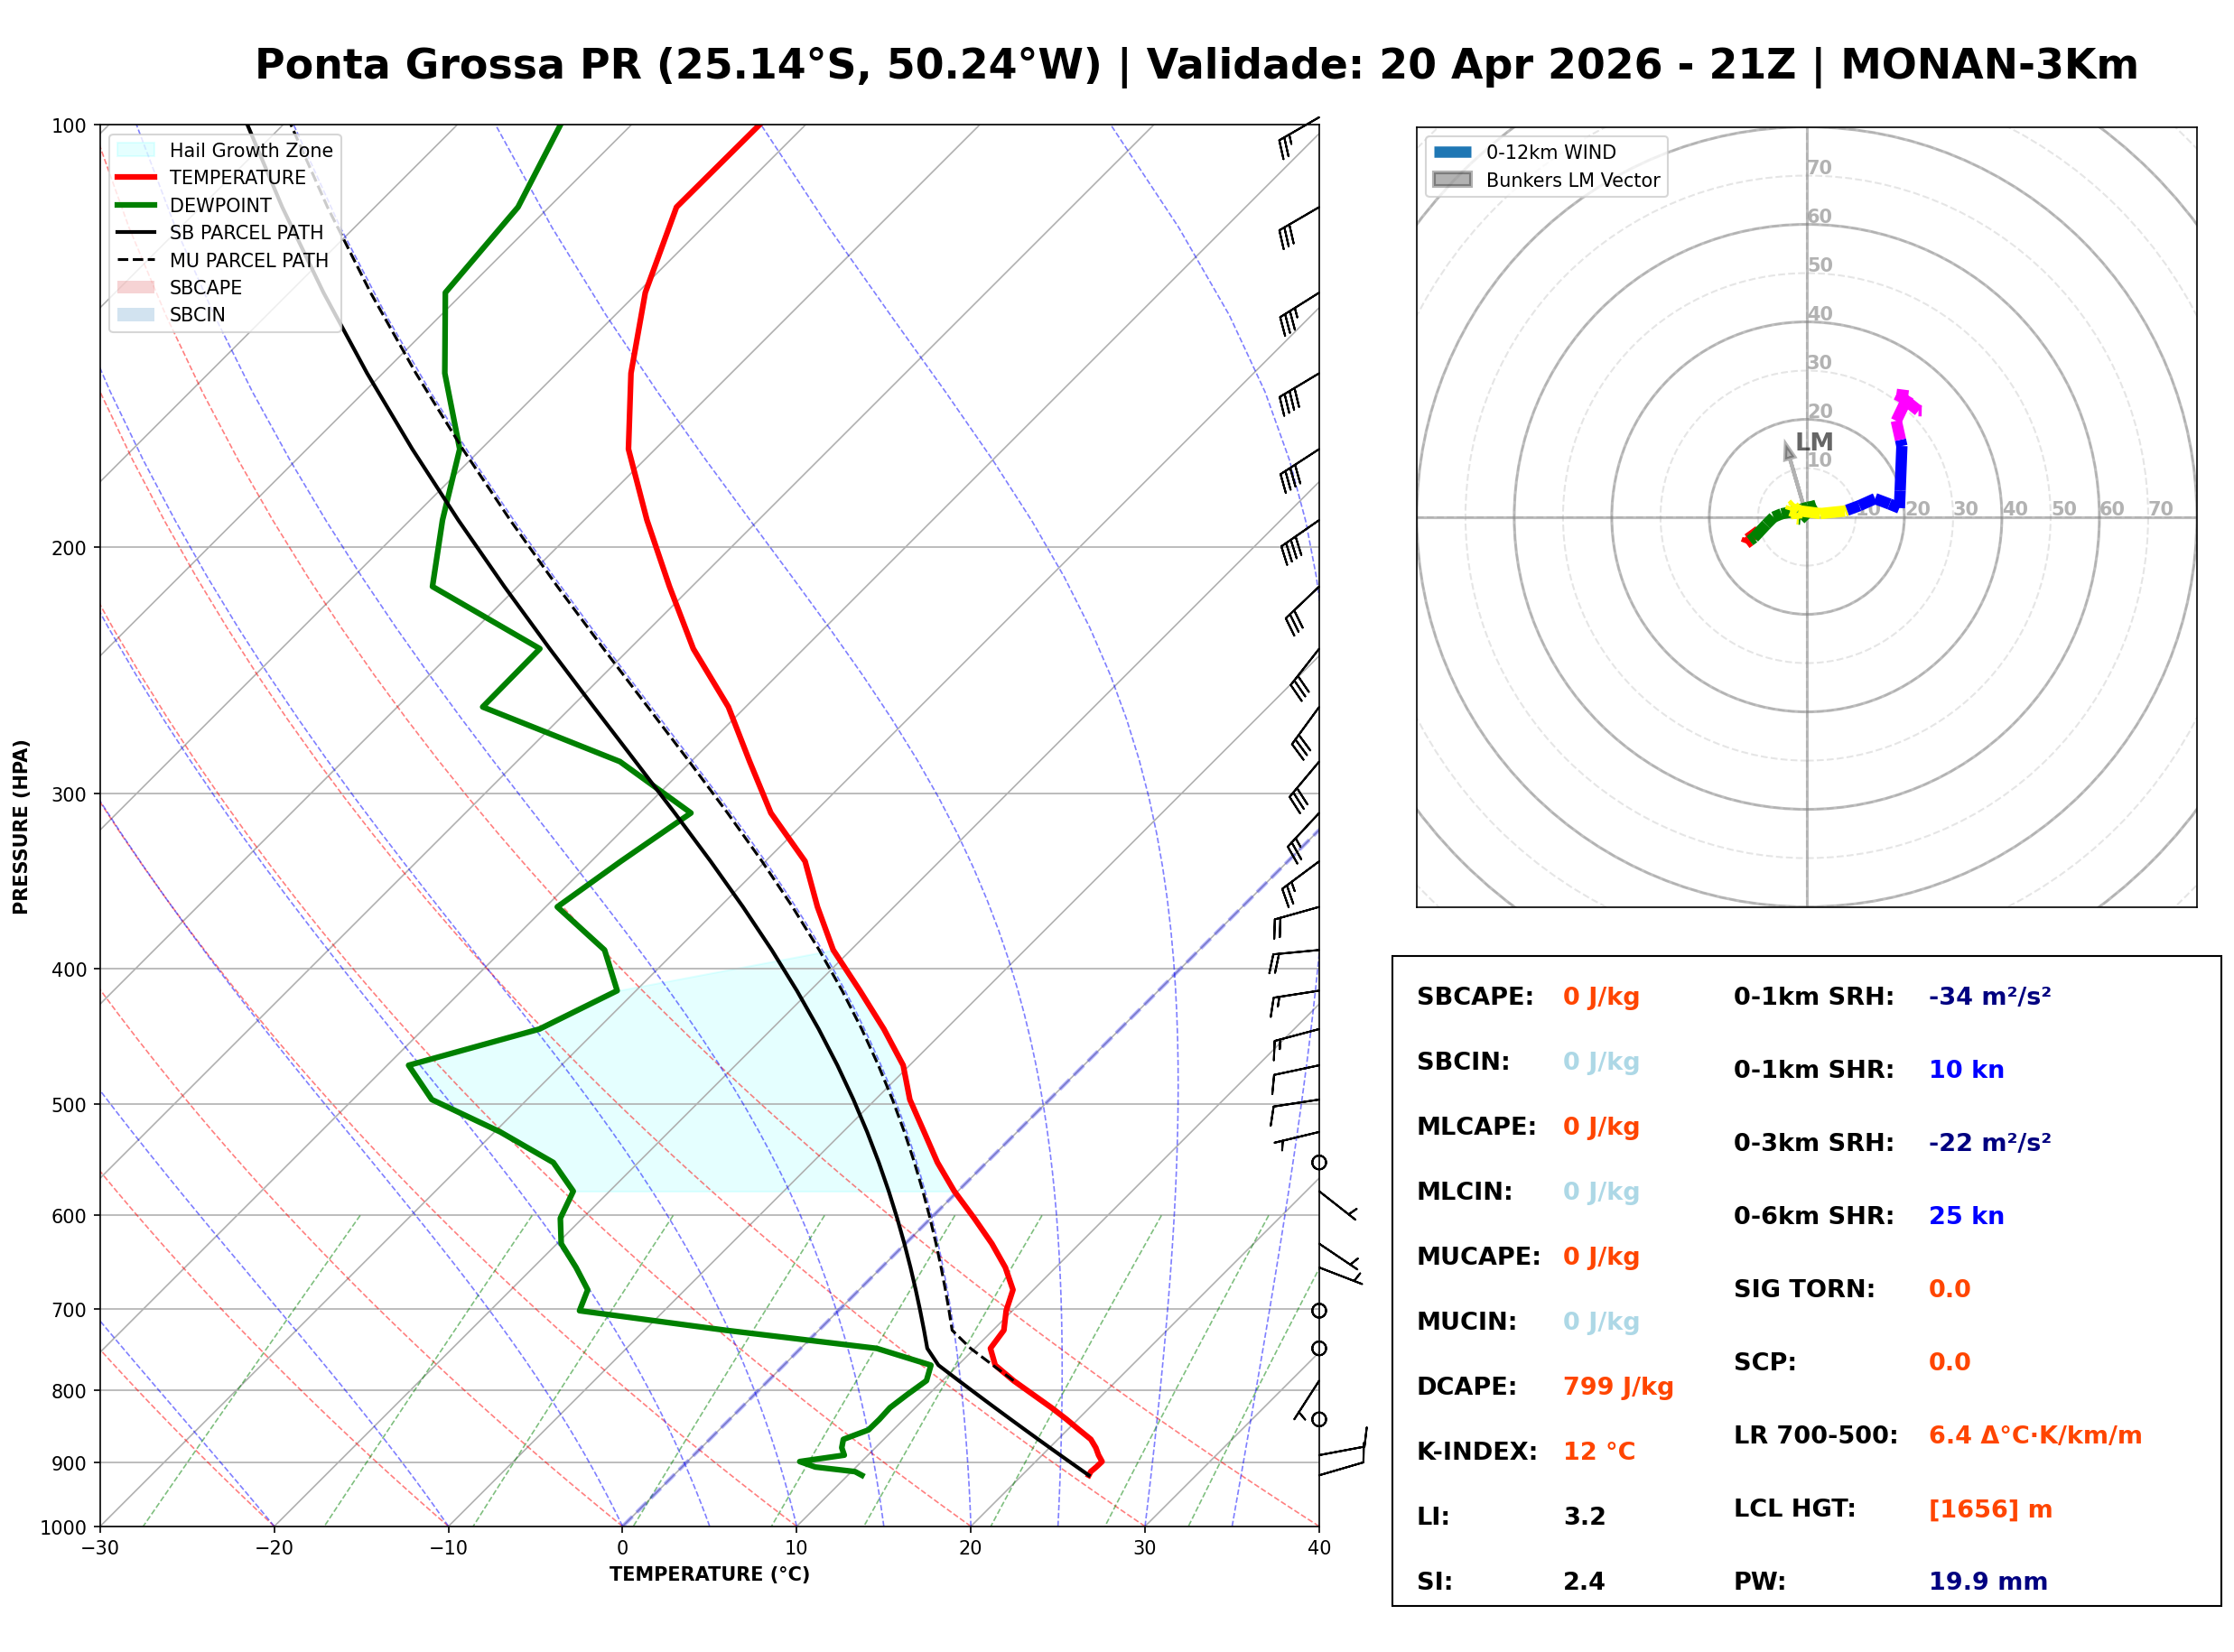
Task: Click the pink SBCAPE legend swatch
Action: (136, 287)
